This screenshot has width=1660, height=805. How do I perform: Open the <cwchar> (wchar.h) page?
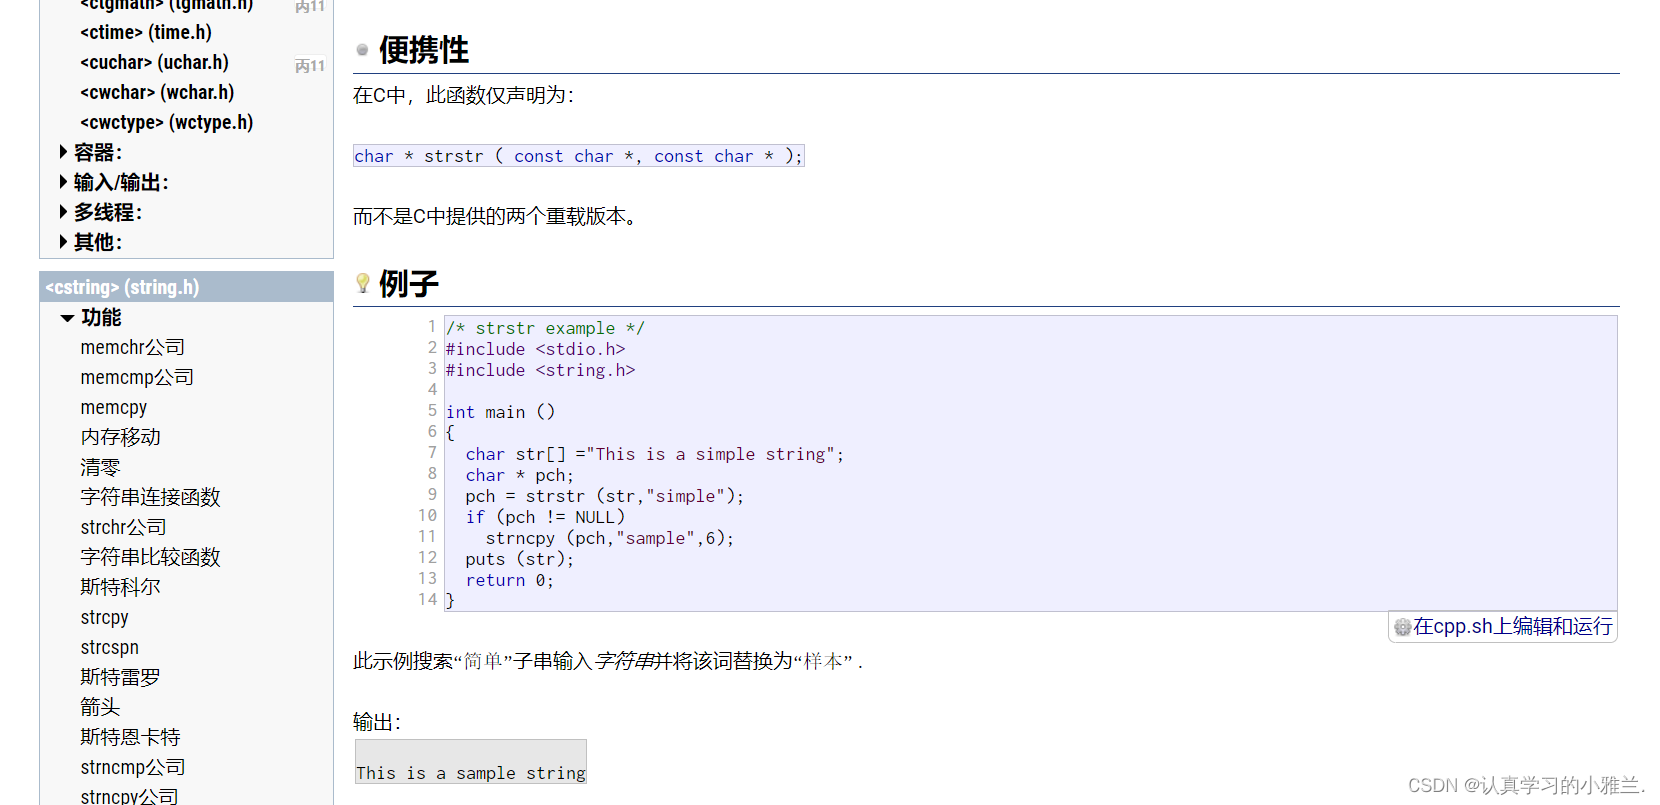click(157, 92)
